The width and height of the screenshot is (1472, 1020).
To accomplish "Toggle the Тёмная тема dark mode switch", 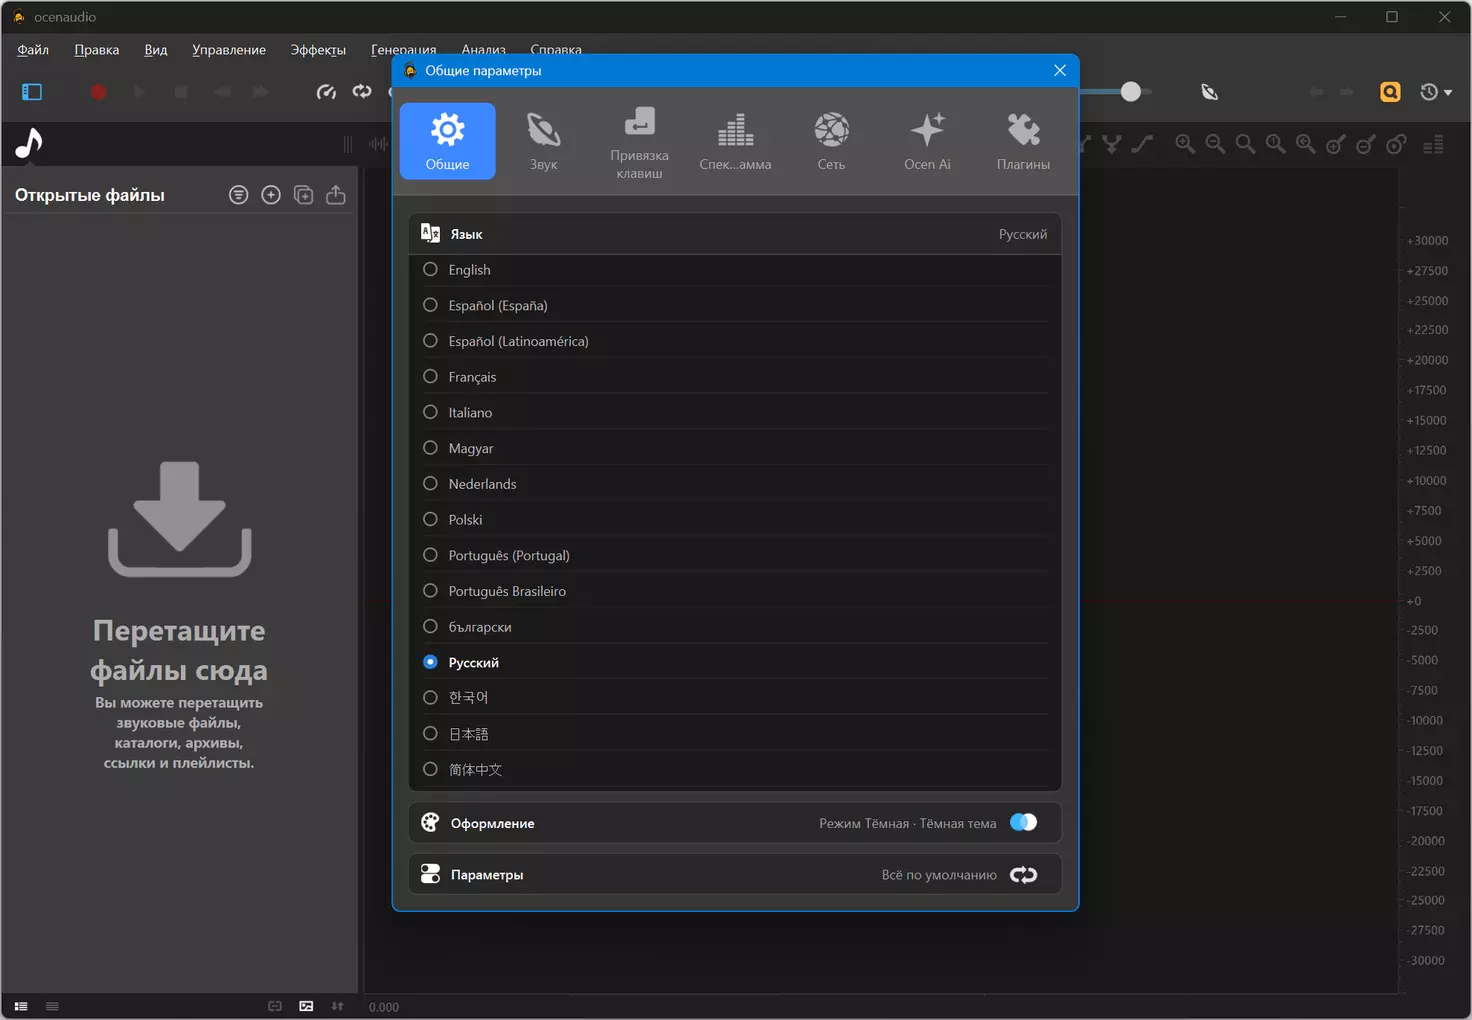I will (x=1023, y=822).
